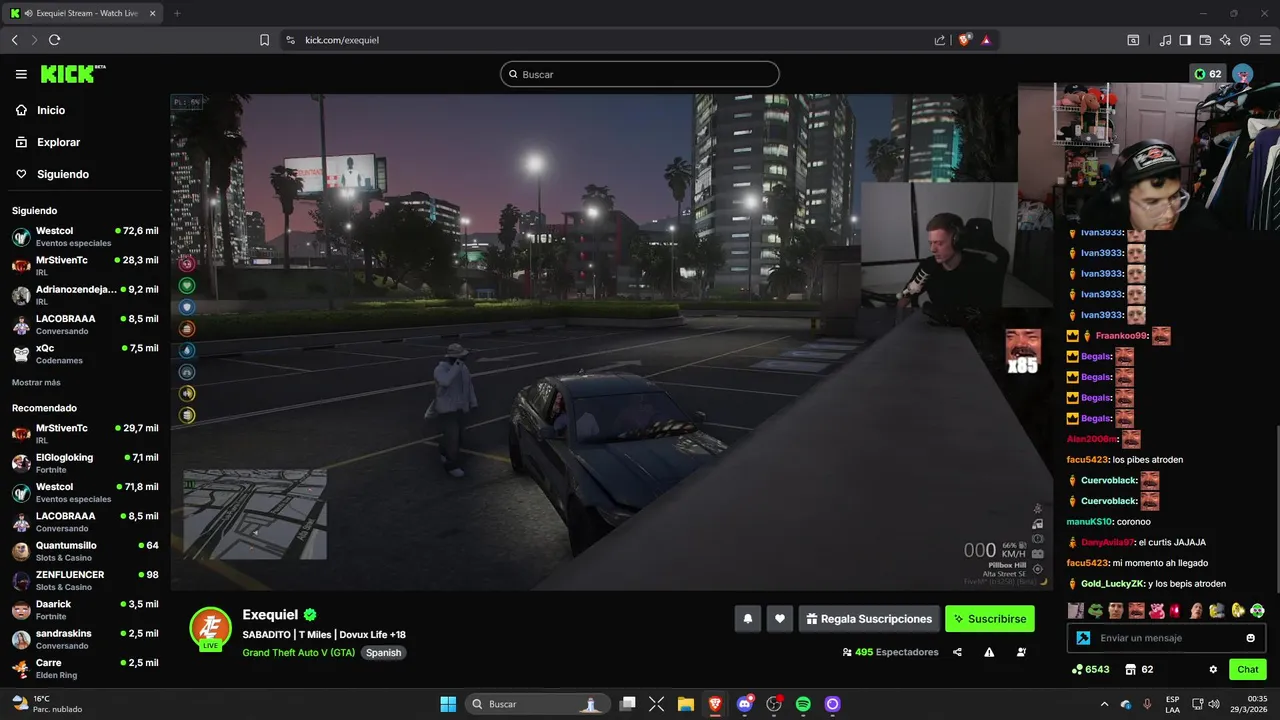Open the Brave Wallet icon
The image size is (1280, 720).
click(1205, 40)
